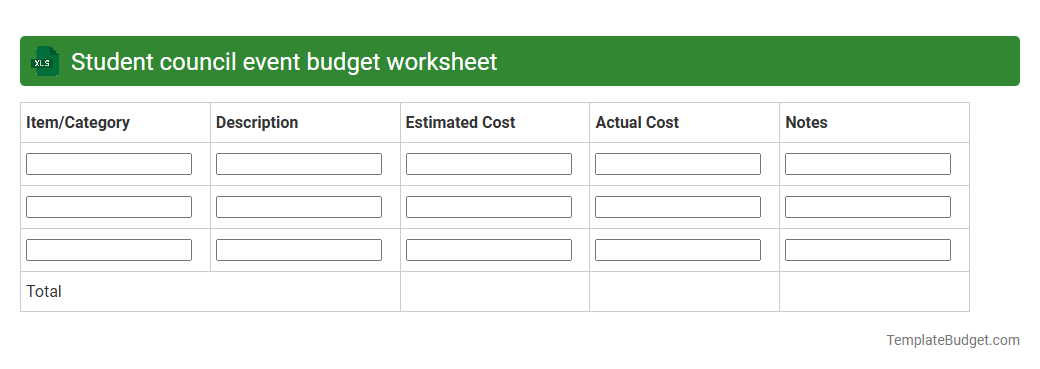
Task: Select second row Notes input field
Action: [x=868, y=207]
